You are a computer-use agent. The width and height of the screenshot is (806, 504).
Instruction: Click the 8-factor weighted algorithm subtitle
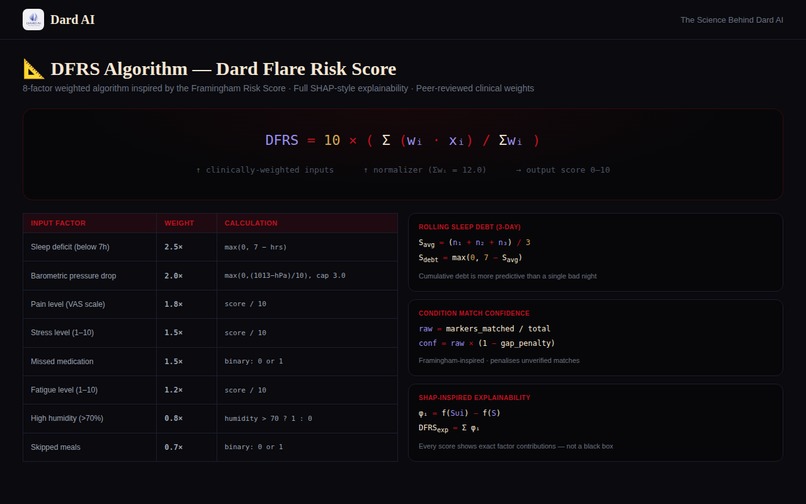pyautogui.click(x=278, y=88)
